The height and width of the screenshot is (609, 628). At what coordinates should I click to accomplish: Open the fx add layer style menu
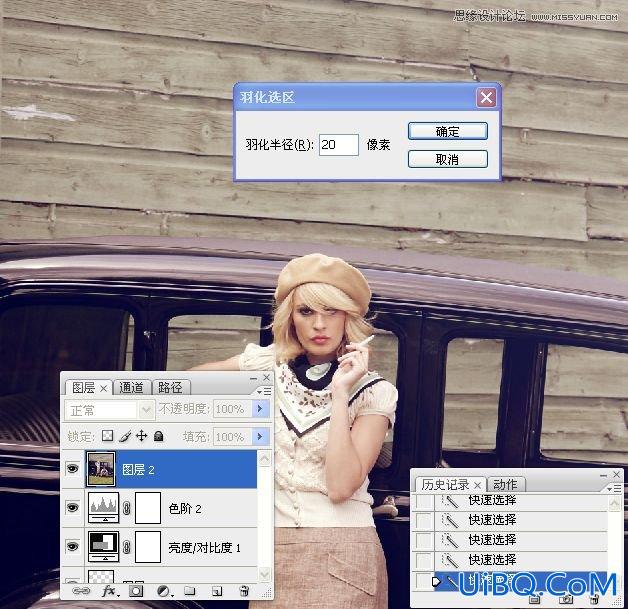[x=109, y=591]
